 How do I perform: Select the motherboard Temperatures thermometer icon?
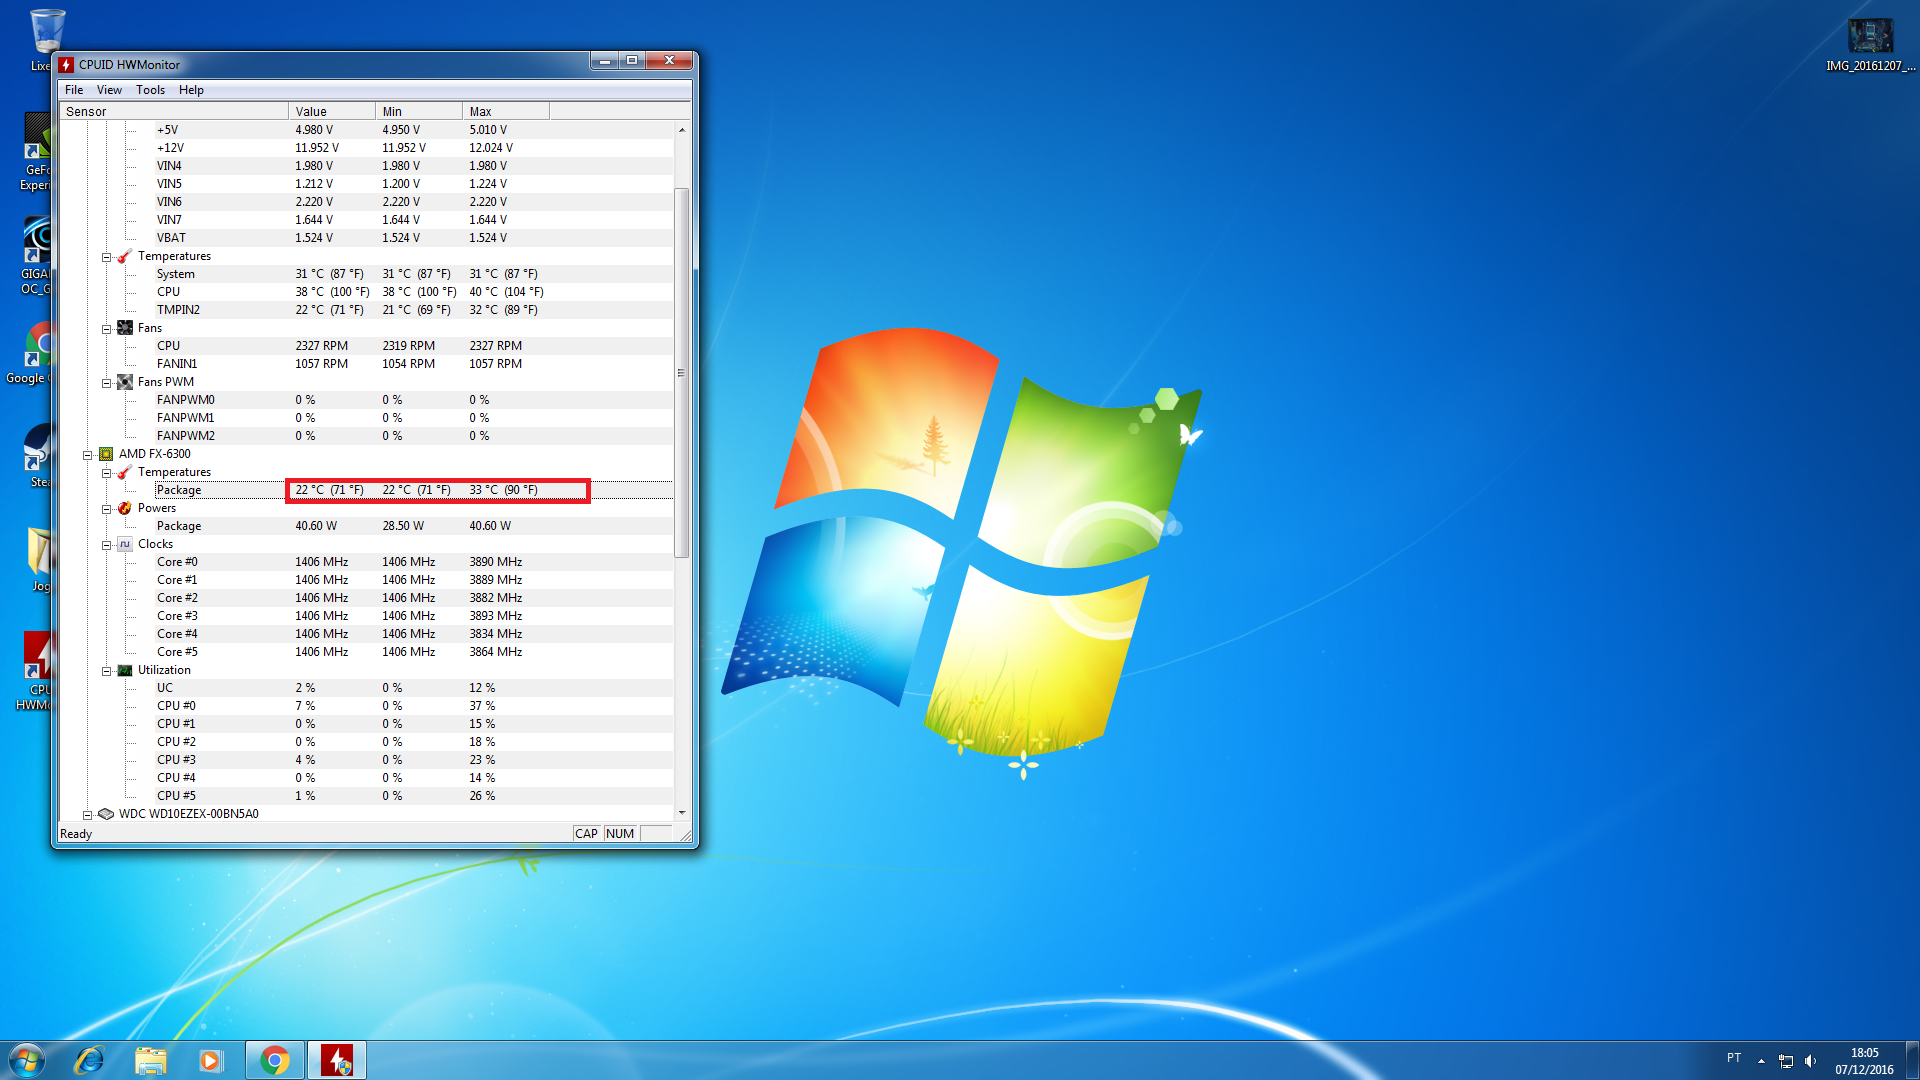point(125,256)
